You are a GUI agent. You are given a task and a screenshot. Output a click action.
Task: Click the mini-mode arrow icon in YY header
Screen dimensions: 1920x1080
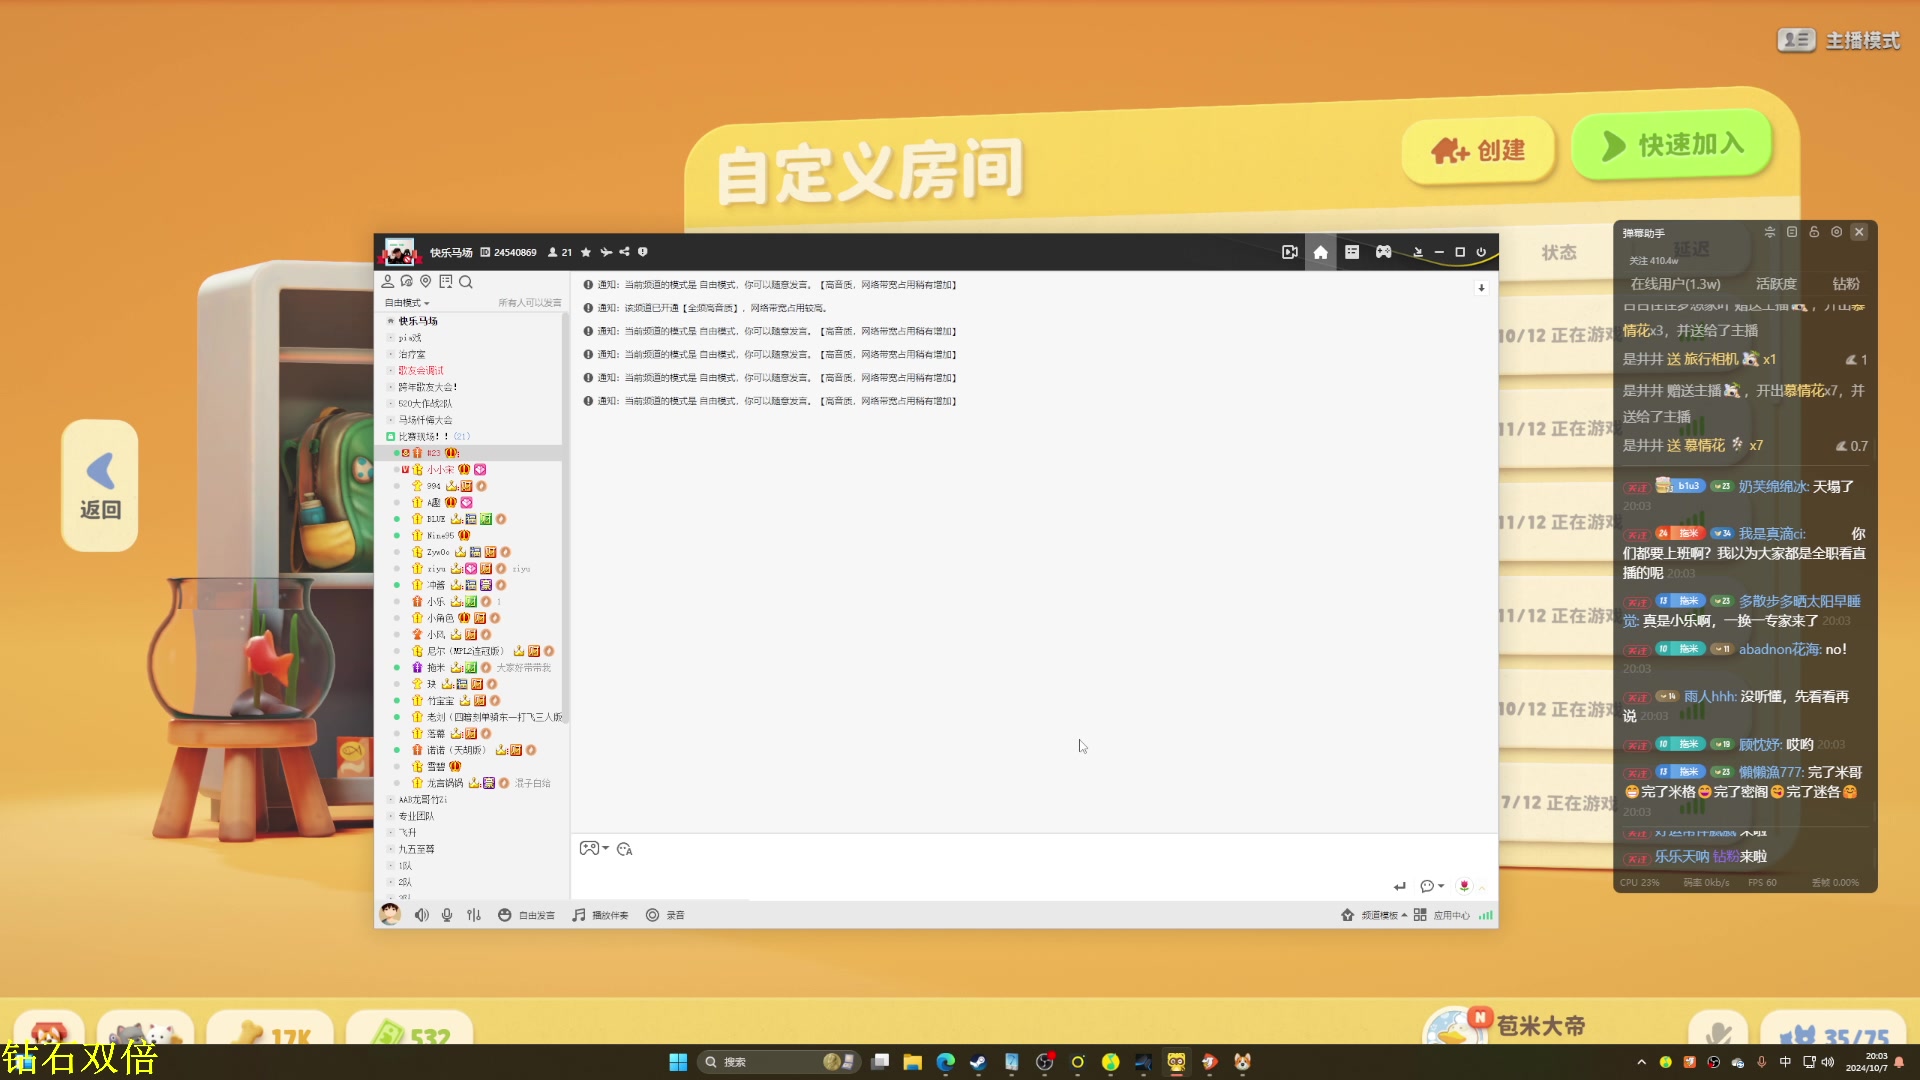pyautogui.click(x=1417, y=252)
